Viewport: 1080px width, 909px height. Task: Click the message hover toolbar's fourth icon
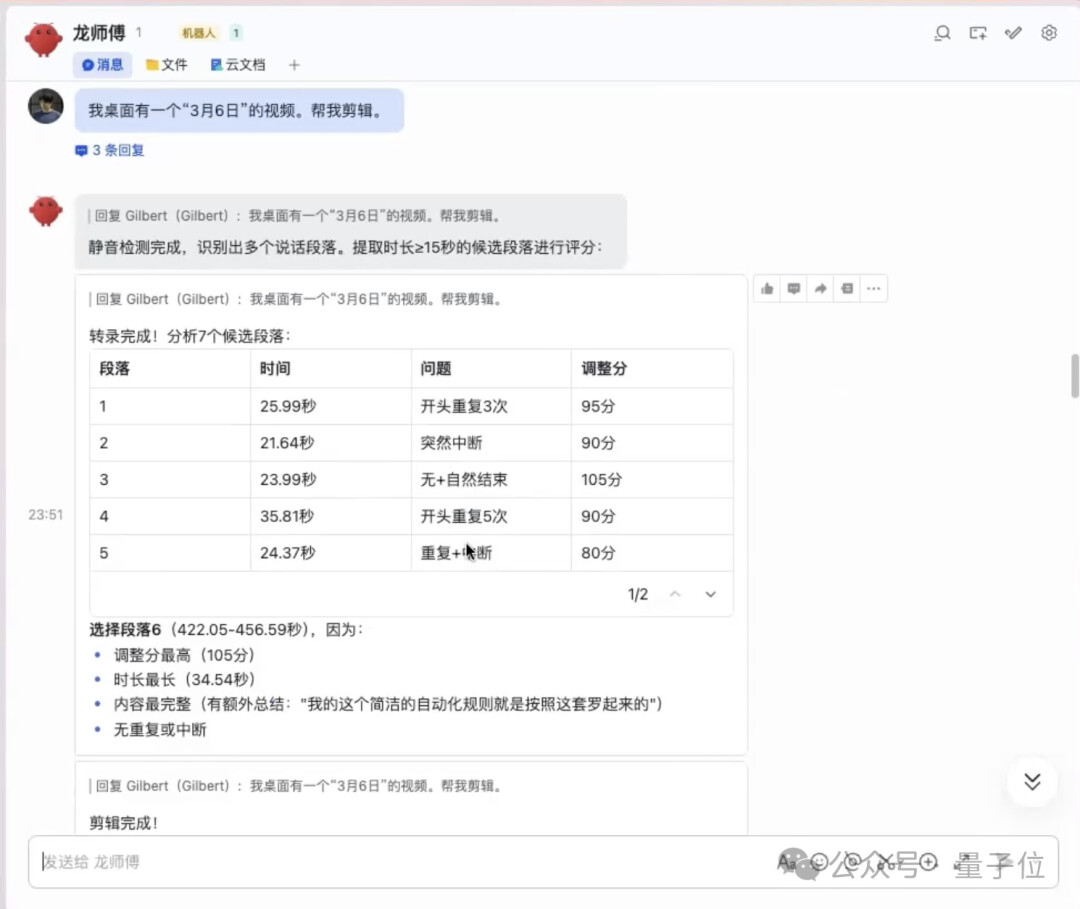tap(847, 289)
